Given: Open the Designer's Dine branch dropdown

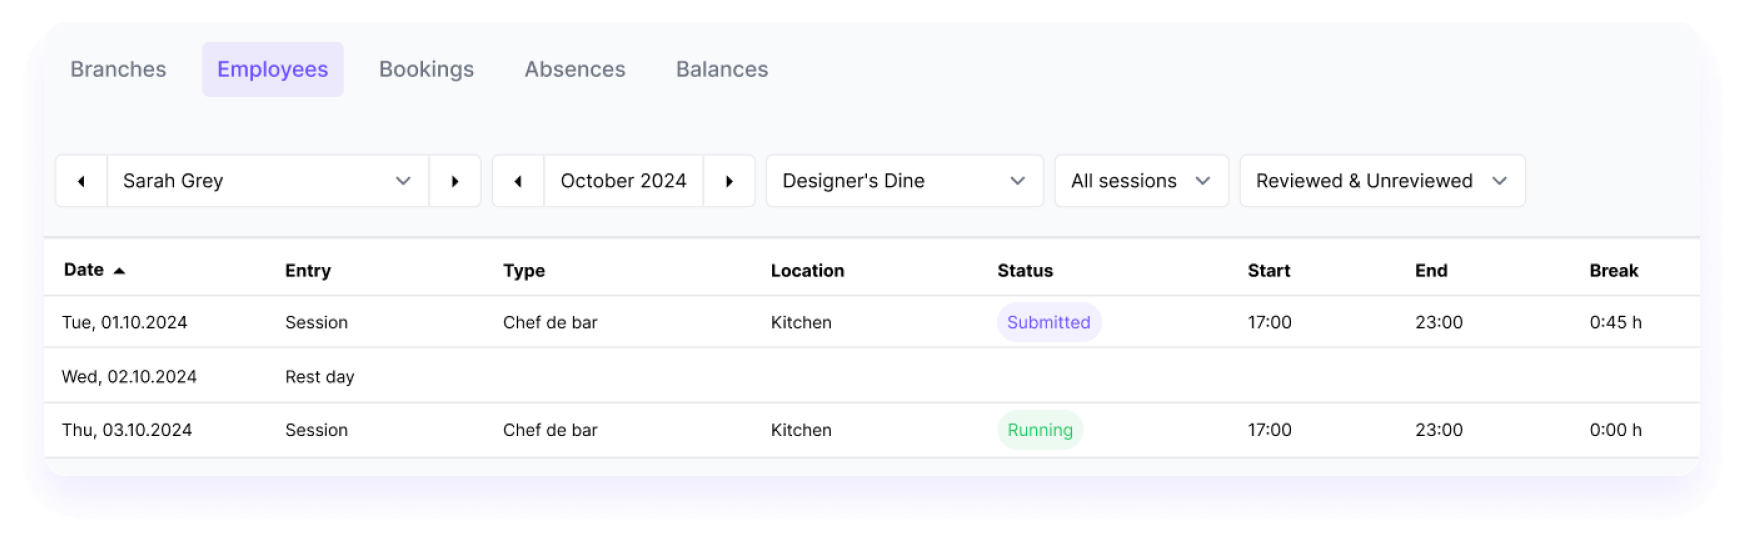Looking at the screenshot, I should point(904,181).
